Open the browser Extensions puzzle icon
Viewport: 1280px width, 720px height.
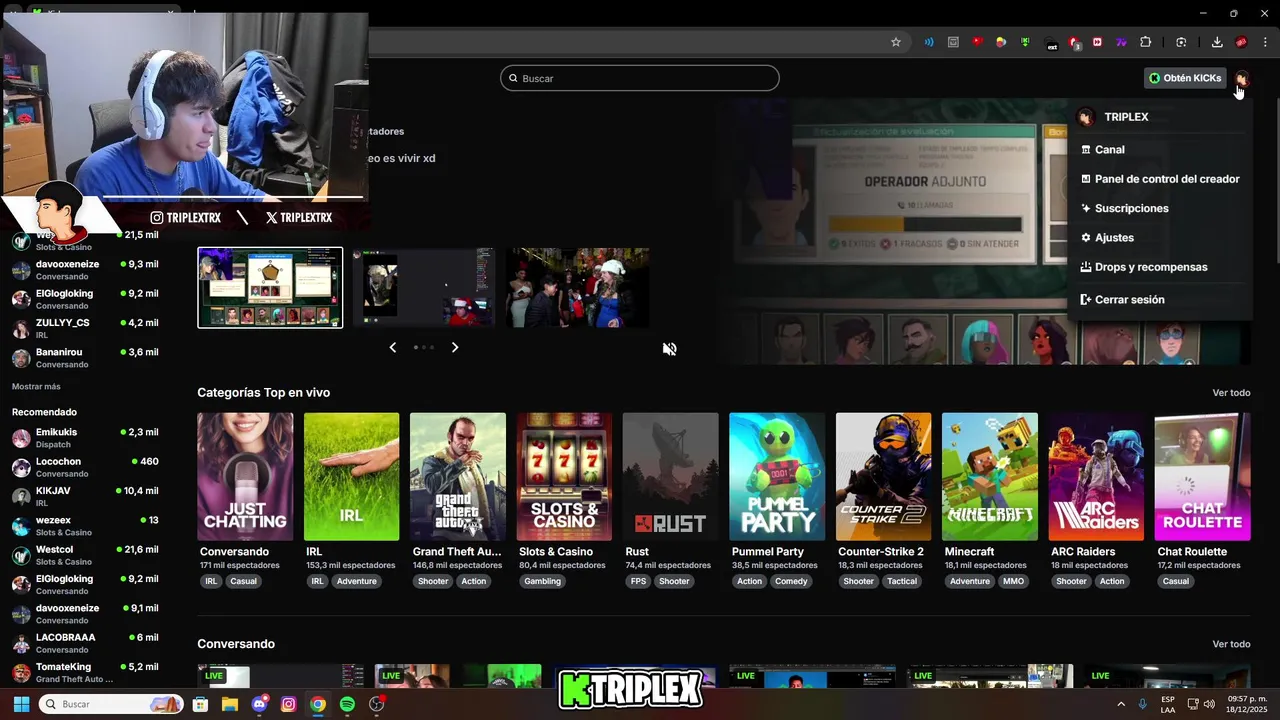coord(1146,42)
